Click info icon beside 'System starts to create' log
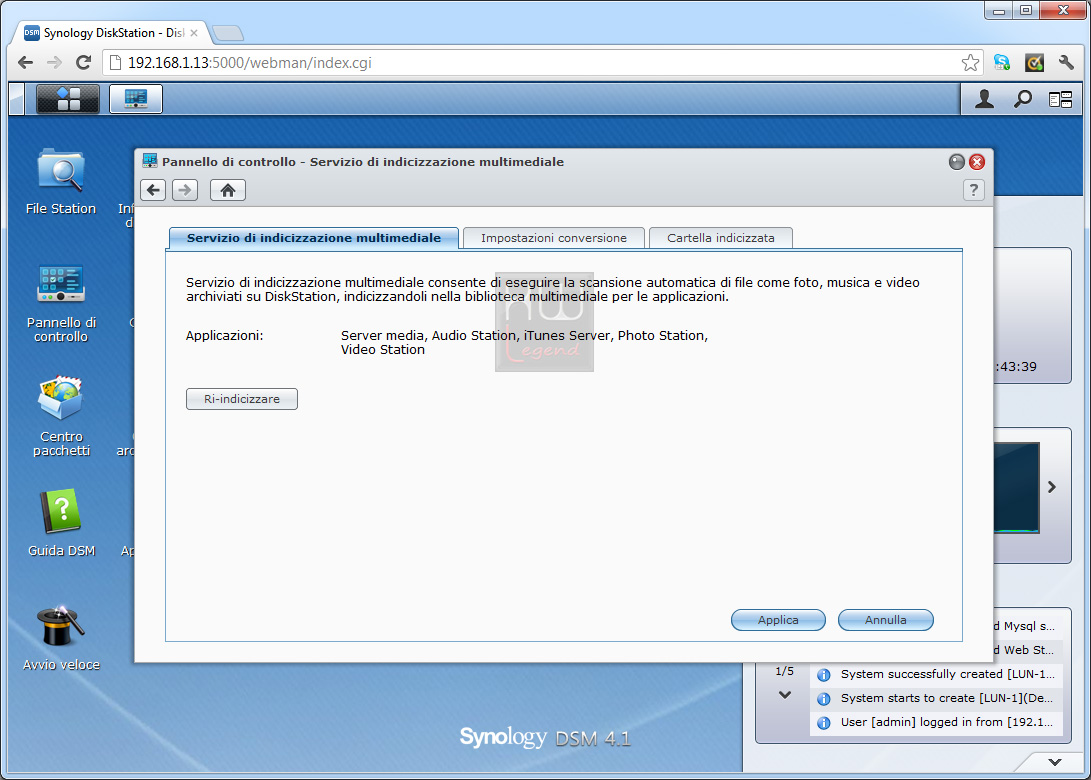This screenshot has height=780, width=1091. [824, 699]
